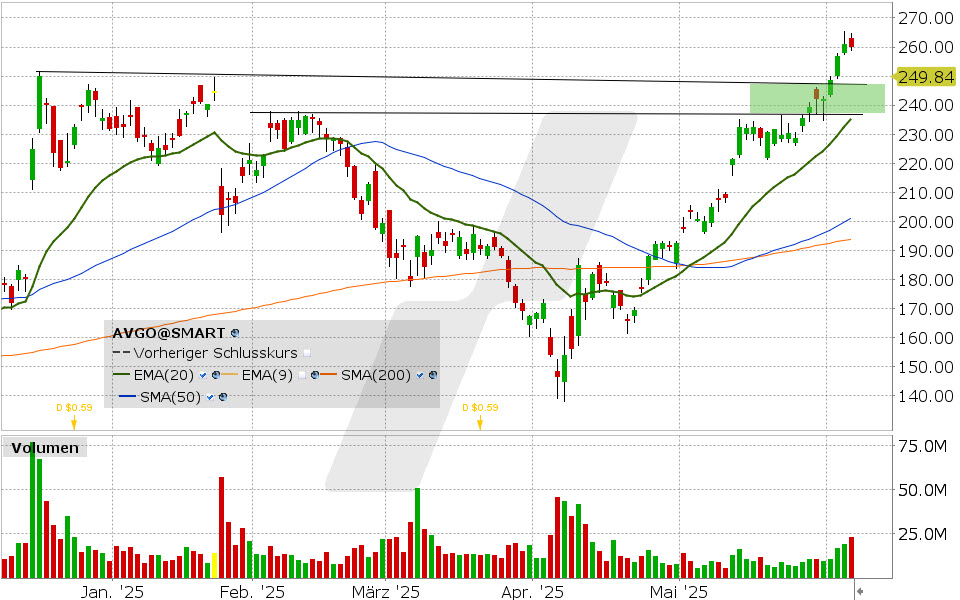Open EMA(20) indicator settings icon
Image resolution: width=960 pixels, height=600 pixels.
(216, 375)
